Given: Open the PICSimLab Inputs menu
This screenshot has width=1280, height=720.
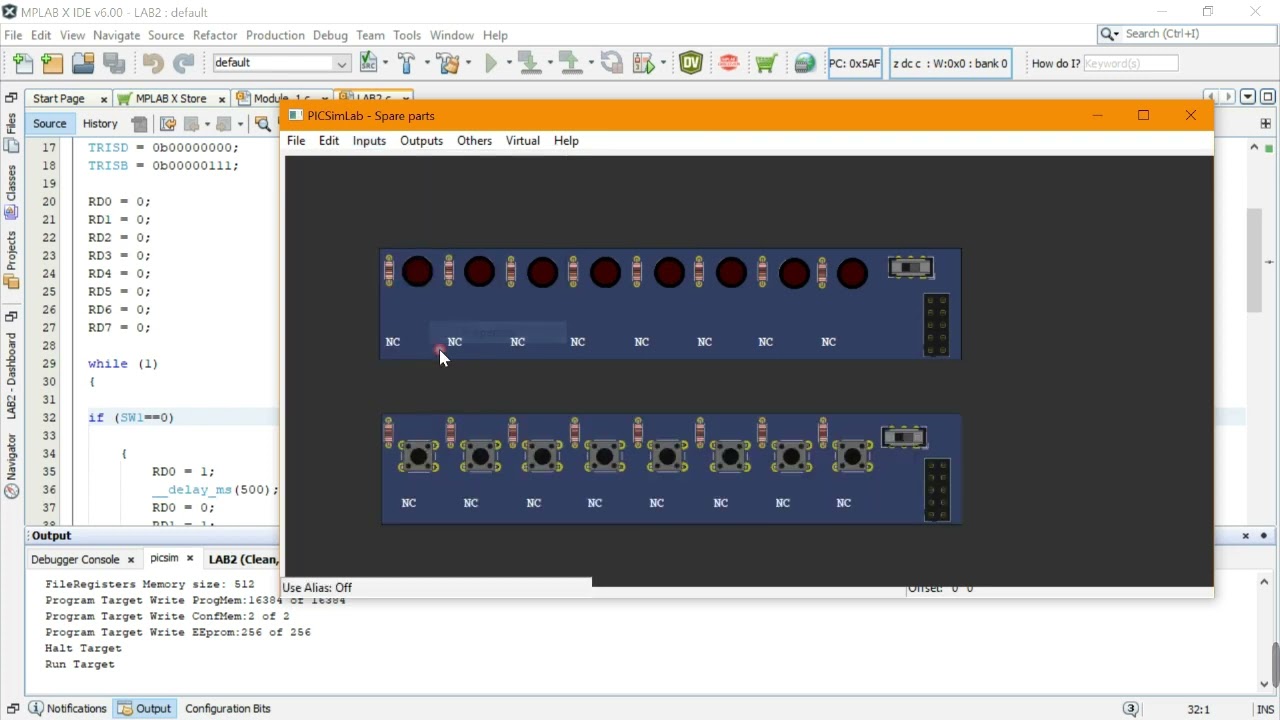Looking at the screenshot, I should 369,141.
